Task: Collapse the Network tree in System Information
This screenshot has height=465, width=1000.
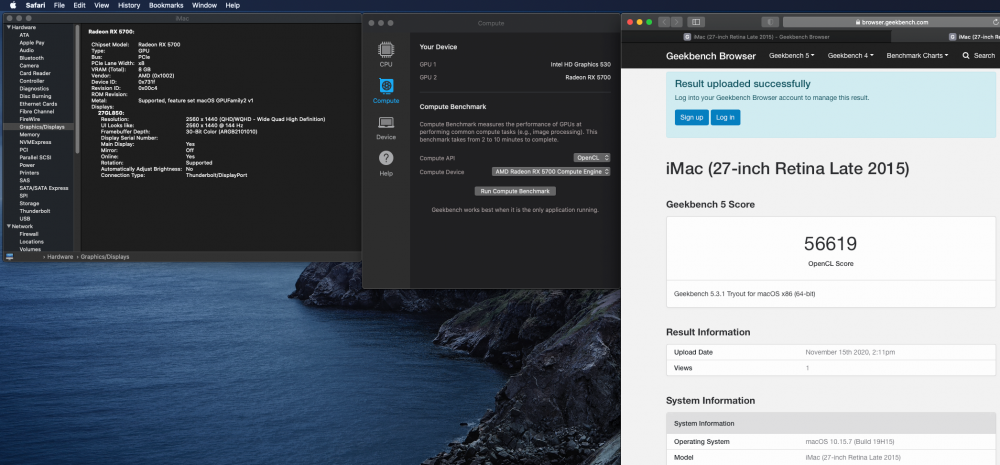Action: point(8,226)
